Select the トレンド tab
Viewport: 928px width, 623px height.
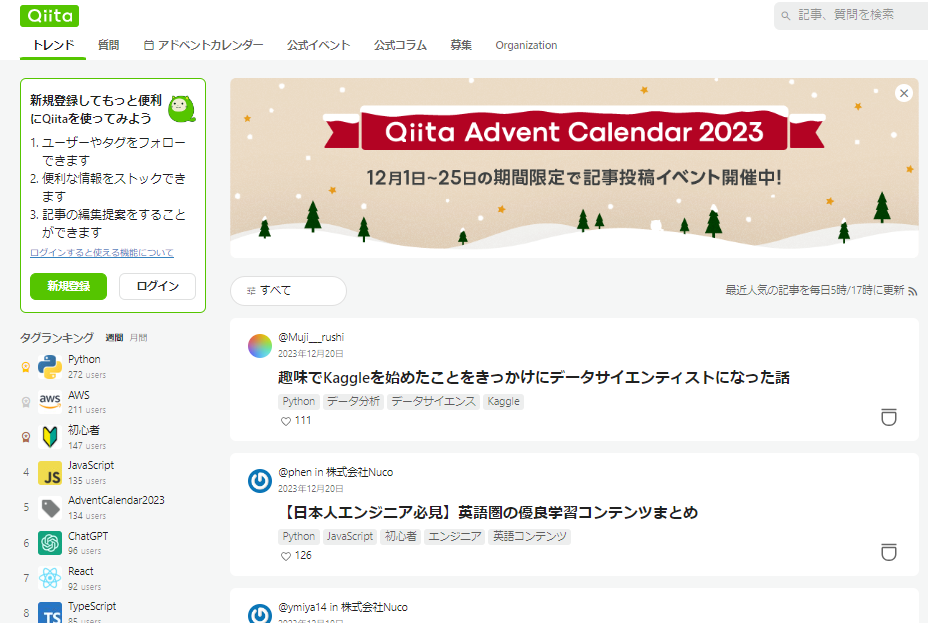pos(53,46)
